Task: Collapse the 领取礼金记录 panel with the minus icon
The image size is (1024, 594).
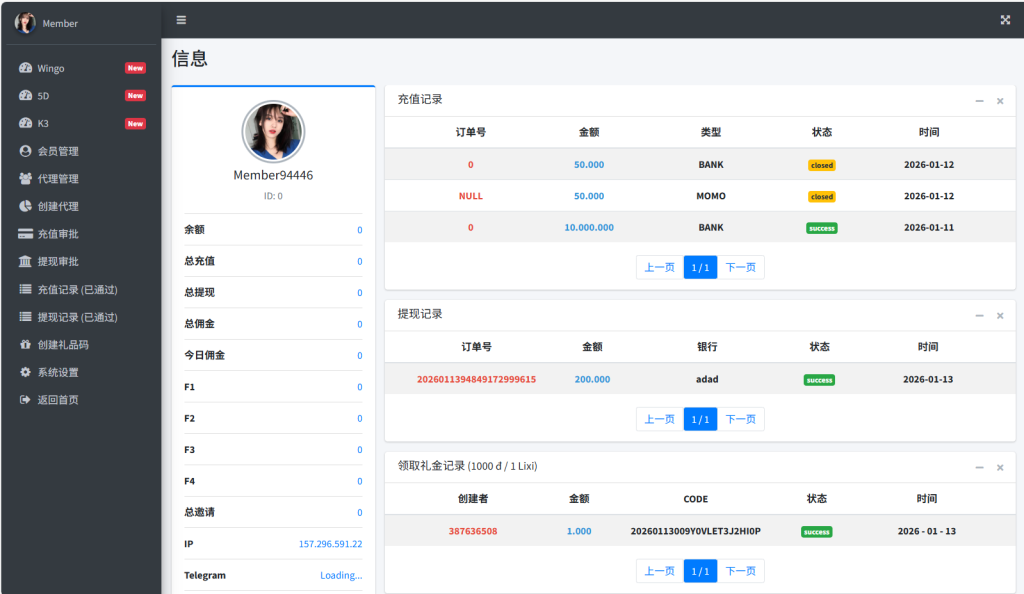Action: pyautogui.click(x=979, y=467)
